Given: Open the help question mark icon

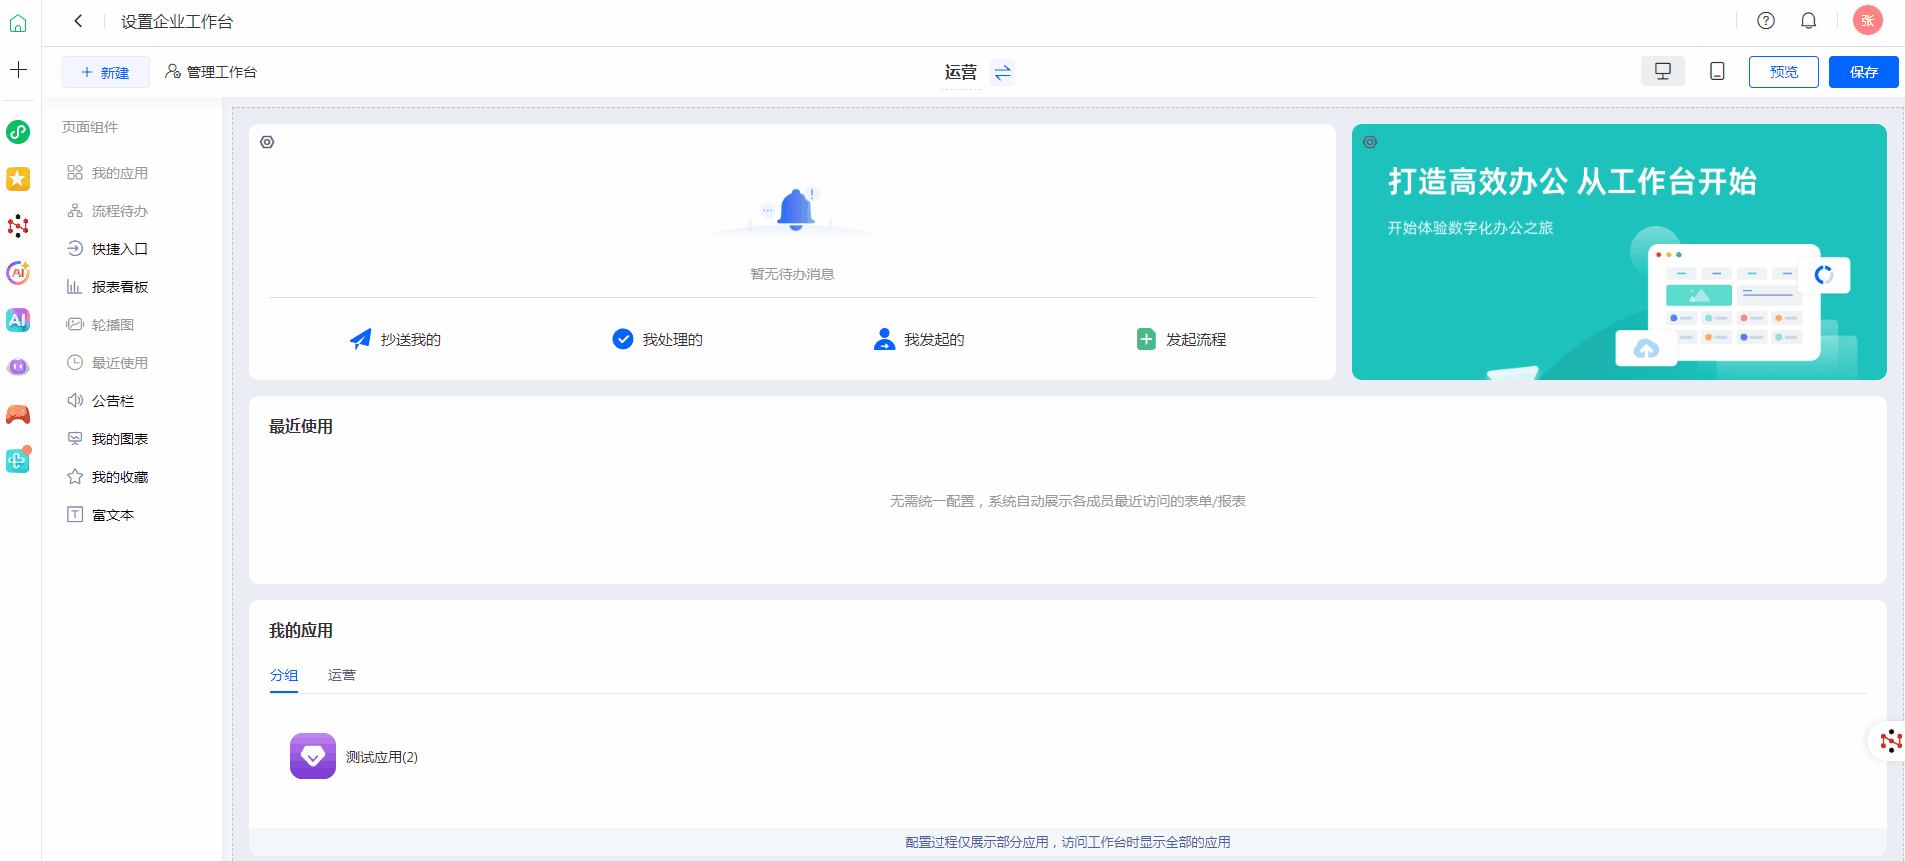Looking at the screenshot, I should click(1766, 20).
